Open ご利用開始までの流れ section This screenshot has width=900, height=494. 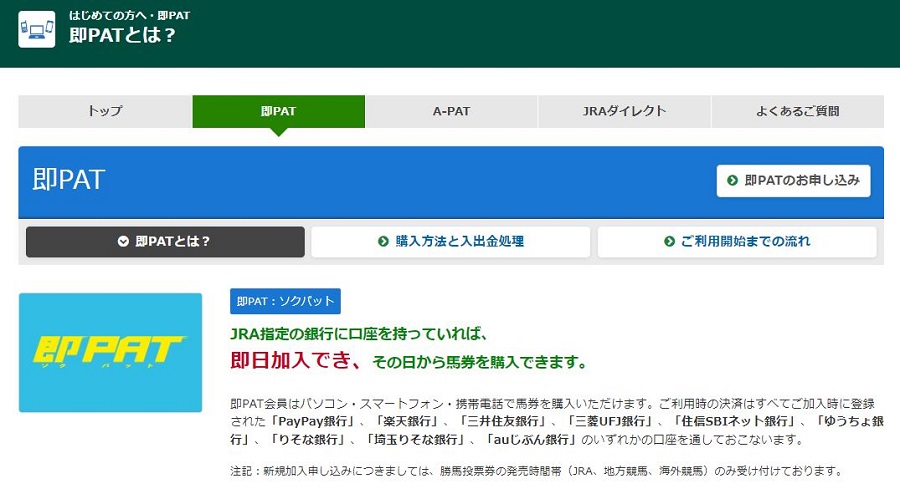[x=737, y=242]
